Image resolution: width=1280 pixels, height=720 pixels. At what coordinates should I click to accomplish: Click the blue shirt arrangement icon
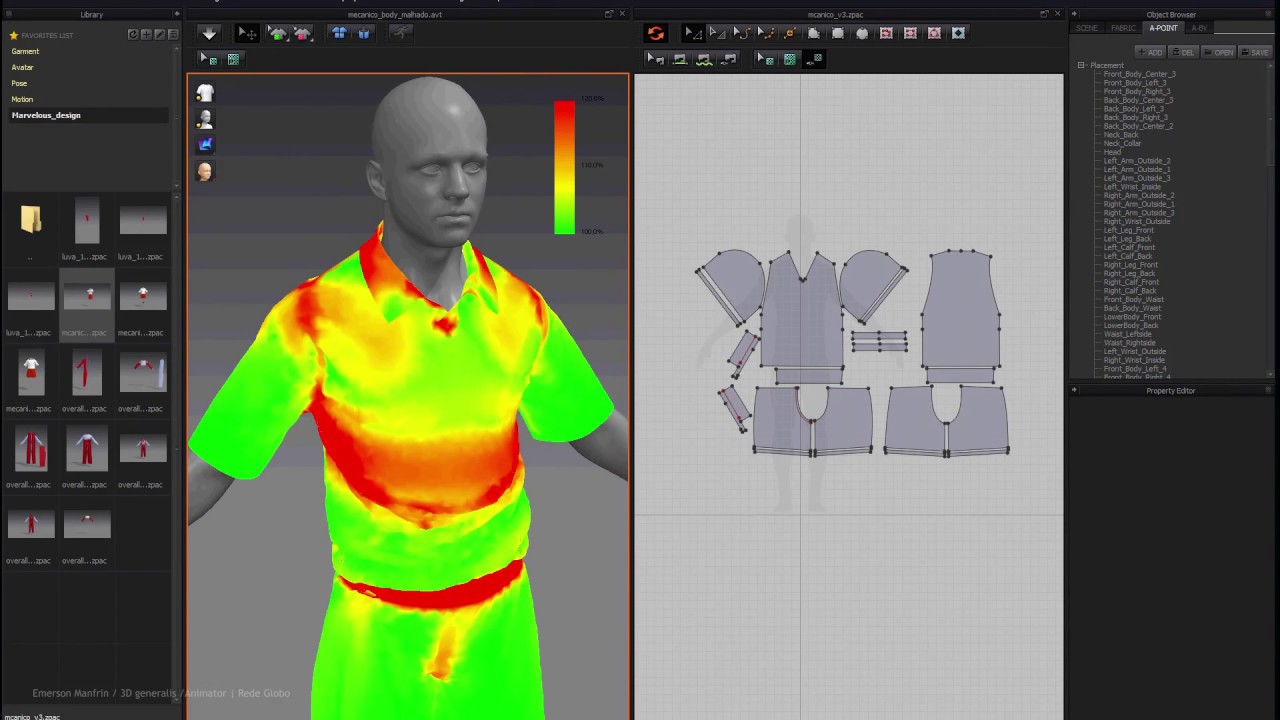pos(339,33)
